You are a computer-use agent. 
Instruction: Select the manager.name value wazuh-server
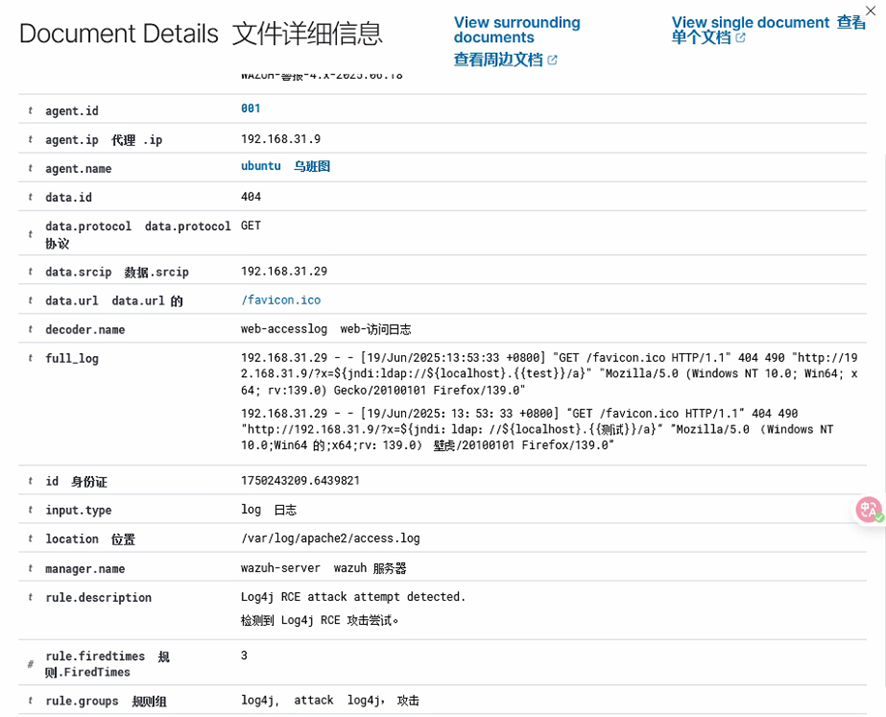280,568
